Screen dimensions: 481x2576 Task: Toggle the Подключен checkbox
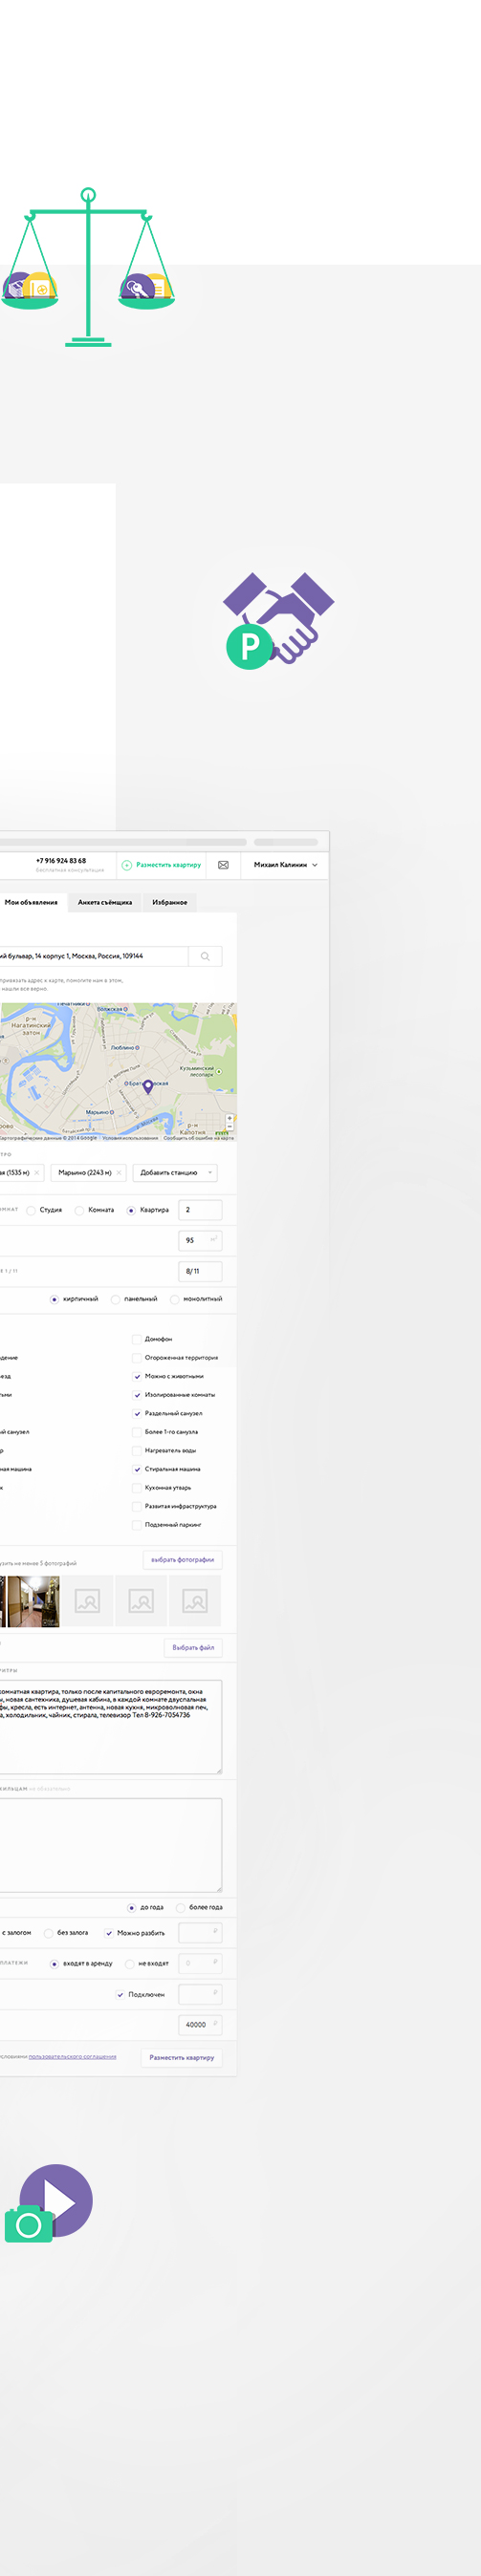(x=120, y=1995)
